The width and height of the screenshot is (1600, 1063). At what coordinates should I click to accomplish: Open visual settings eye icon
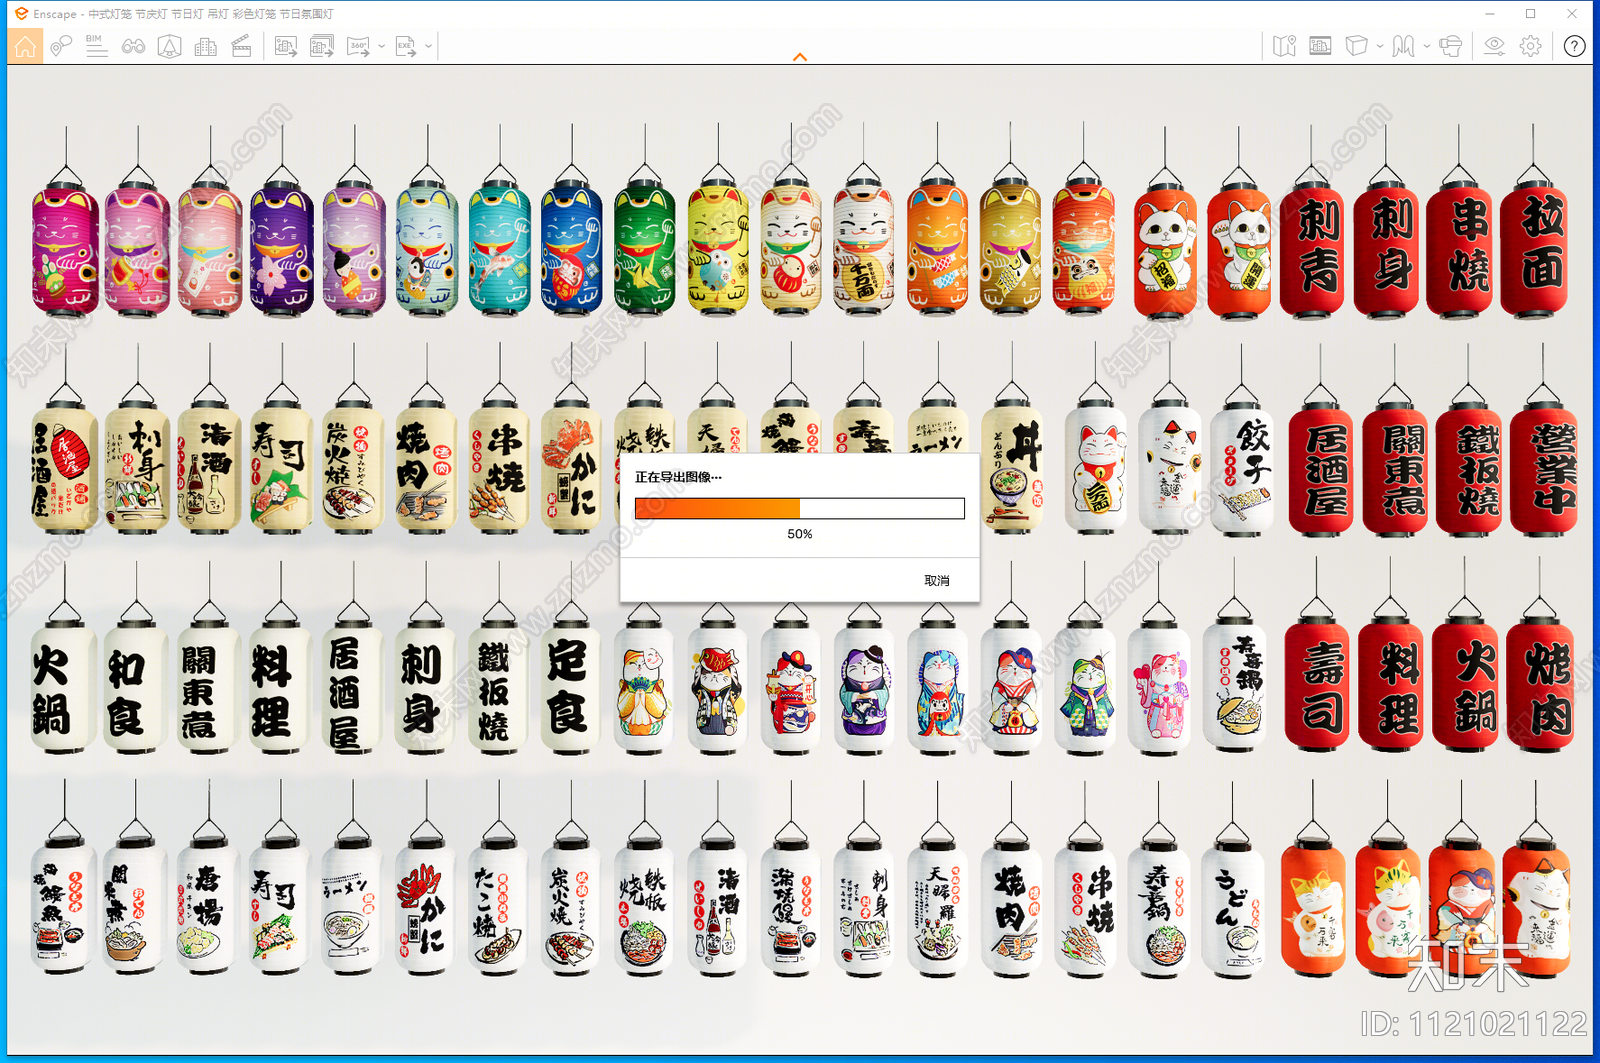click(x=1494, y=46)
